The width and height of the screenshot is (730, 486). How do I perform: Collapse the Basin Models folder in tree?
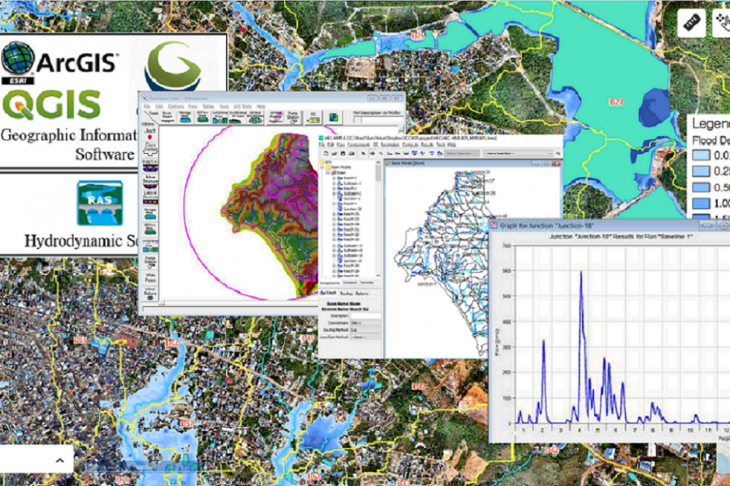(x=322, y=167)
